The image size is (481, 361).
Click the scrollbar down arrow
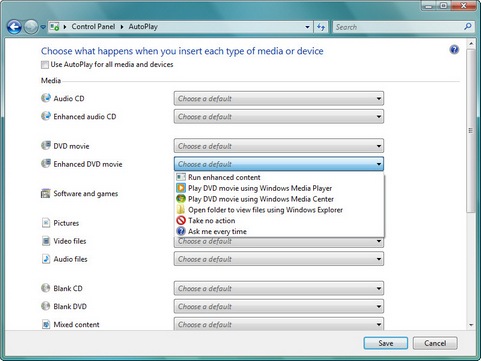471,325
